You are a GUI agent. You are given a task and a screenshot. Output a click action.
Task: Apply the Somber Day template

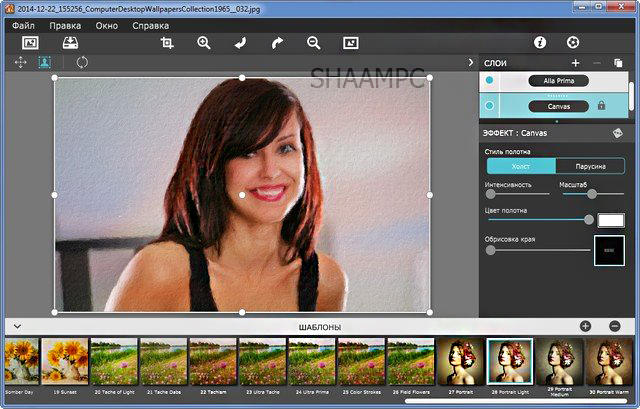(x=22, y=362)
